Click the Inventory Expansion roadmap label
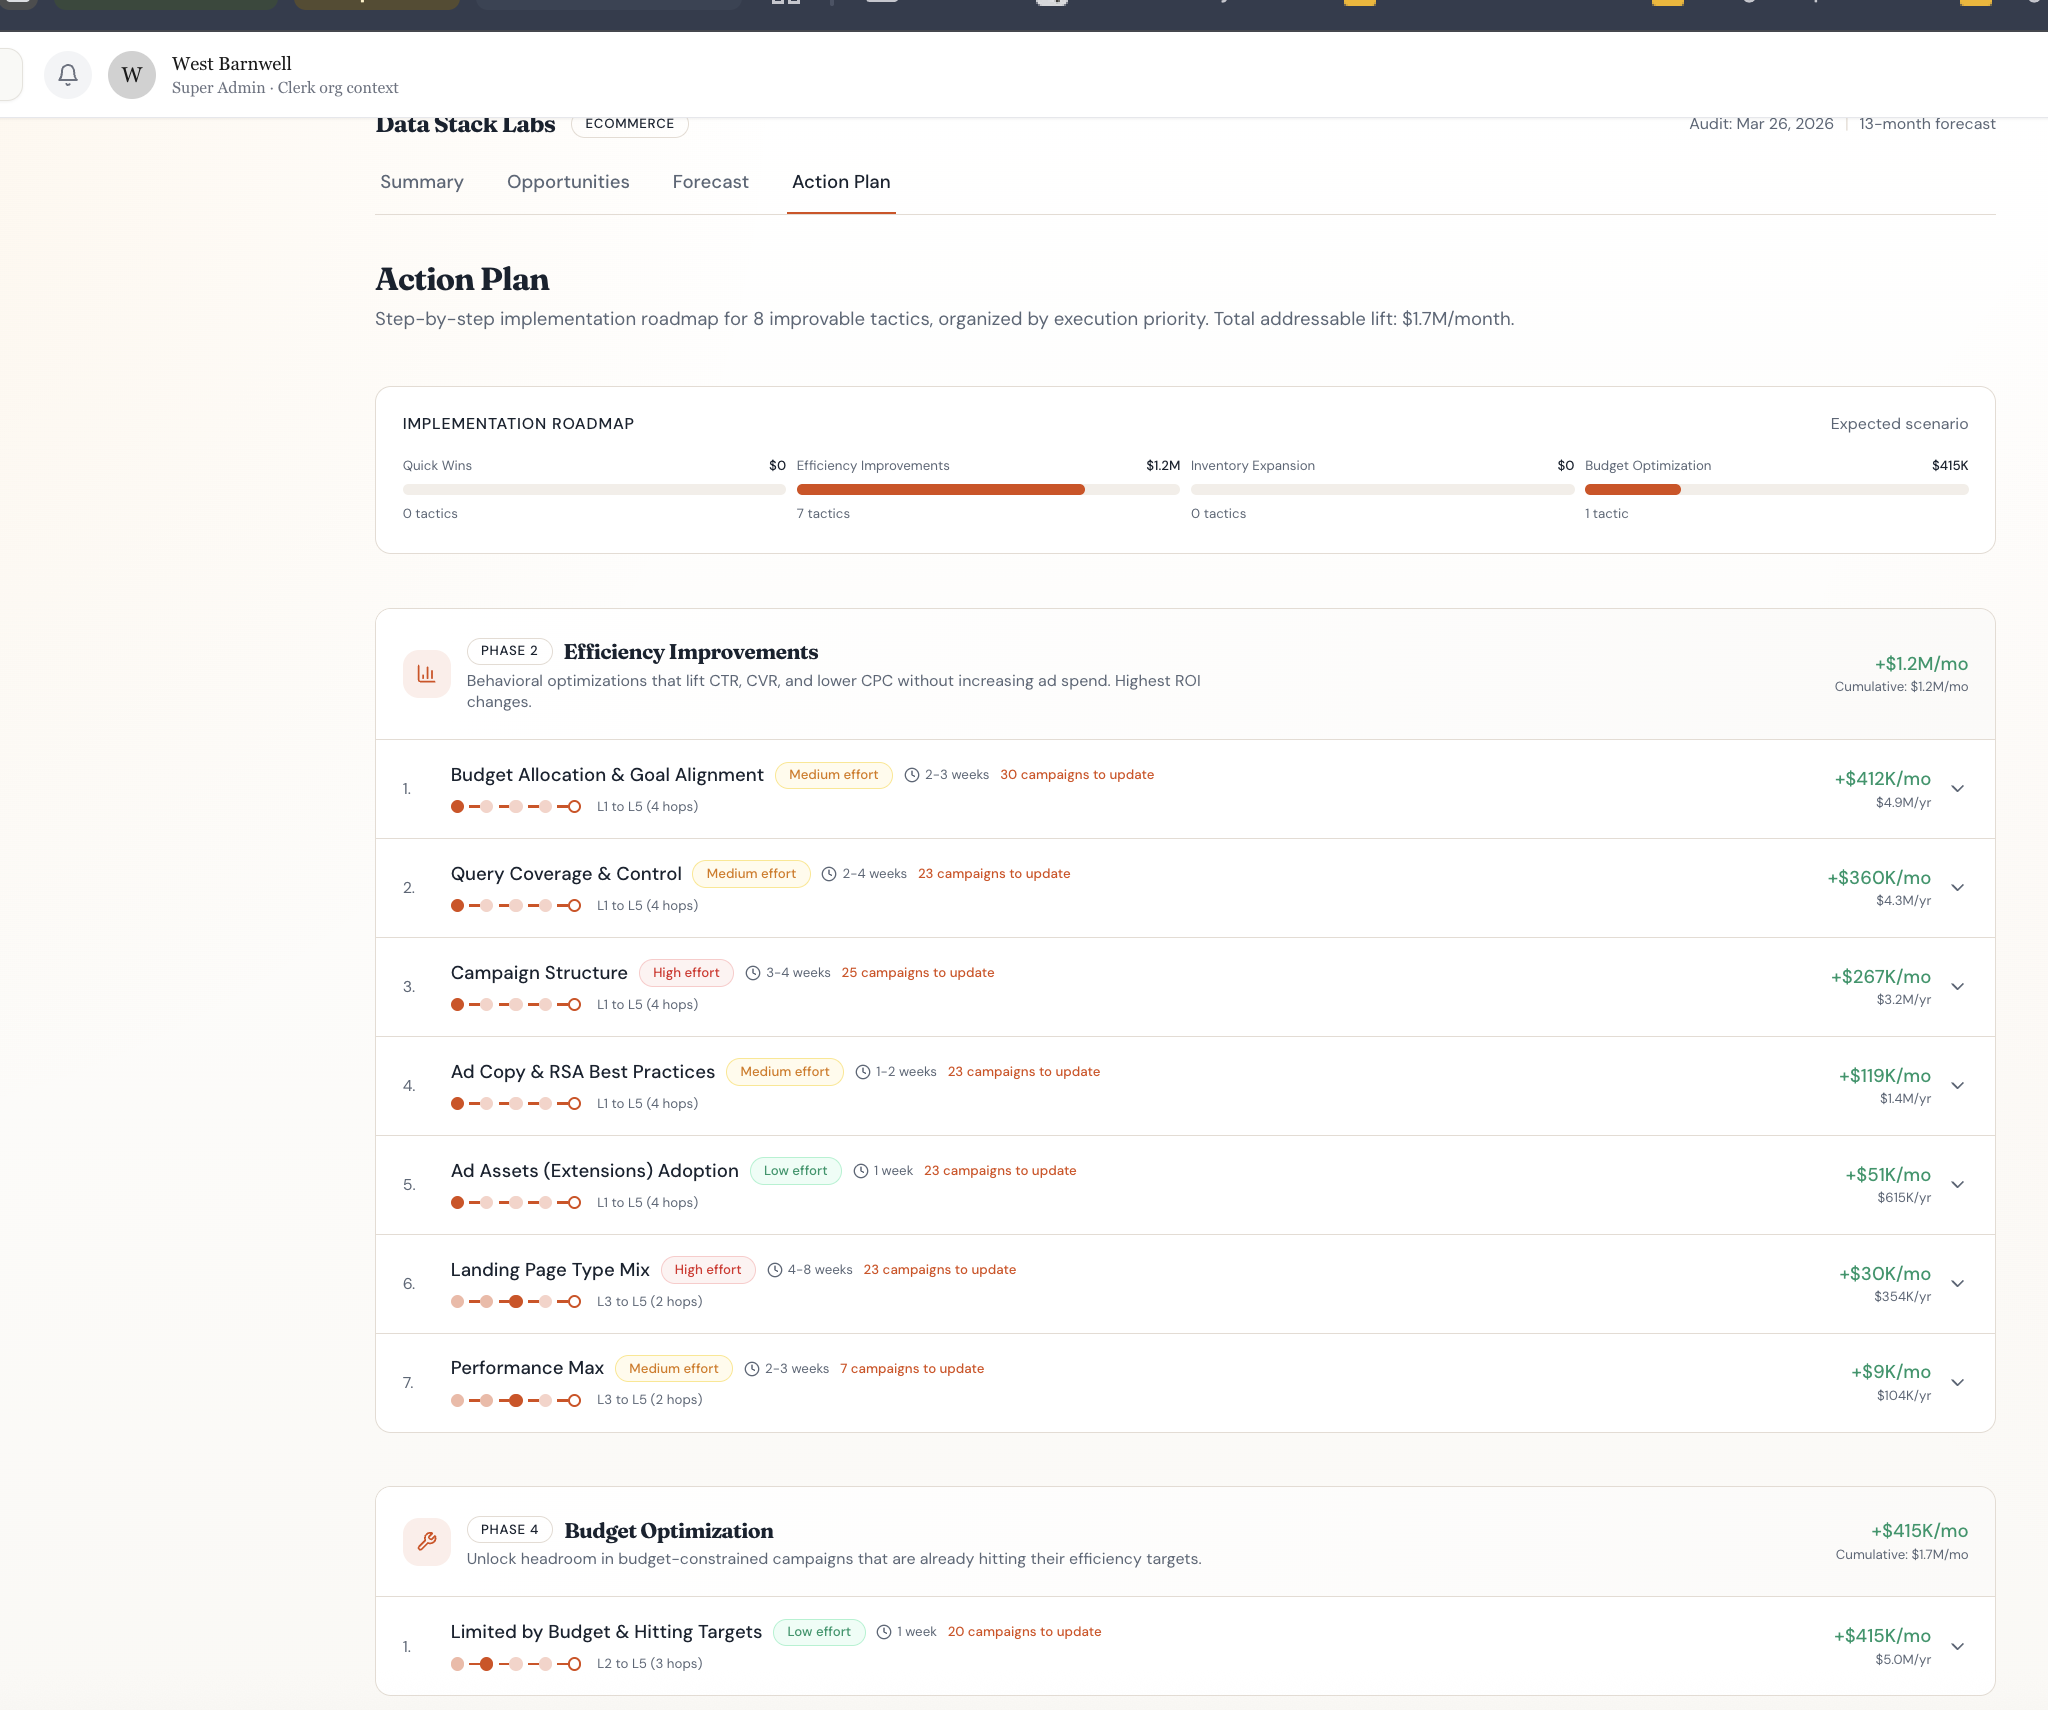This screenshot has width=2048, height=1710. coord(1252,466)
